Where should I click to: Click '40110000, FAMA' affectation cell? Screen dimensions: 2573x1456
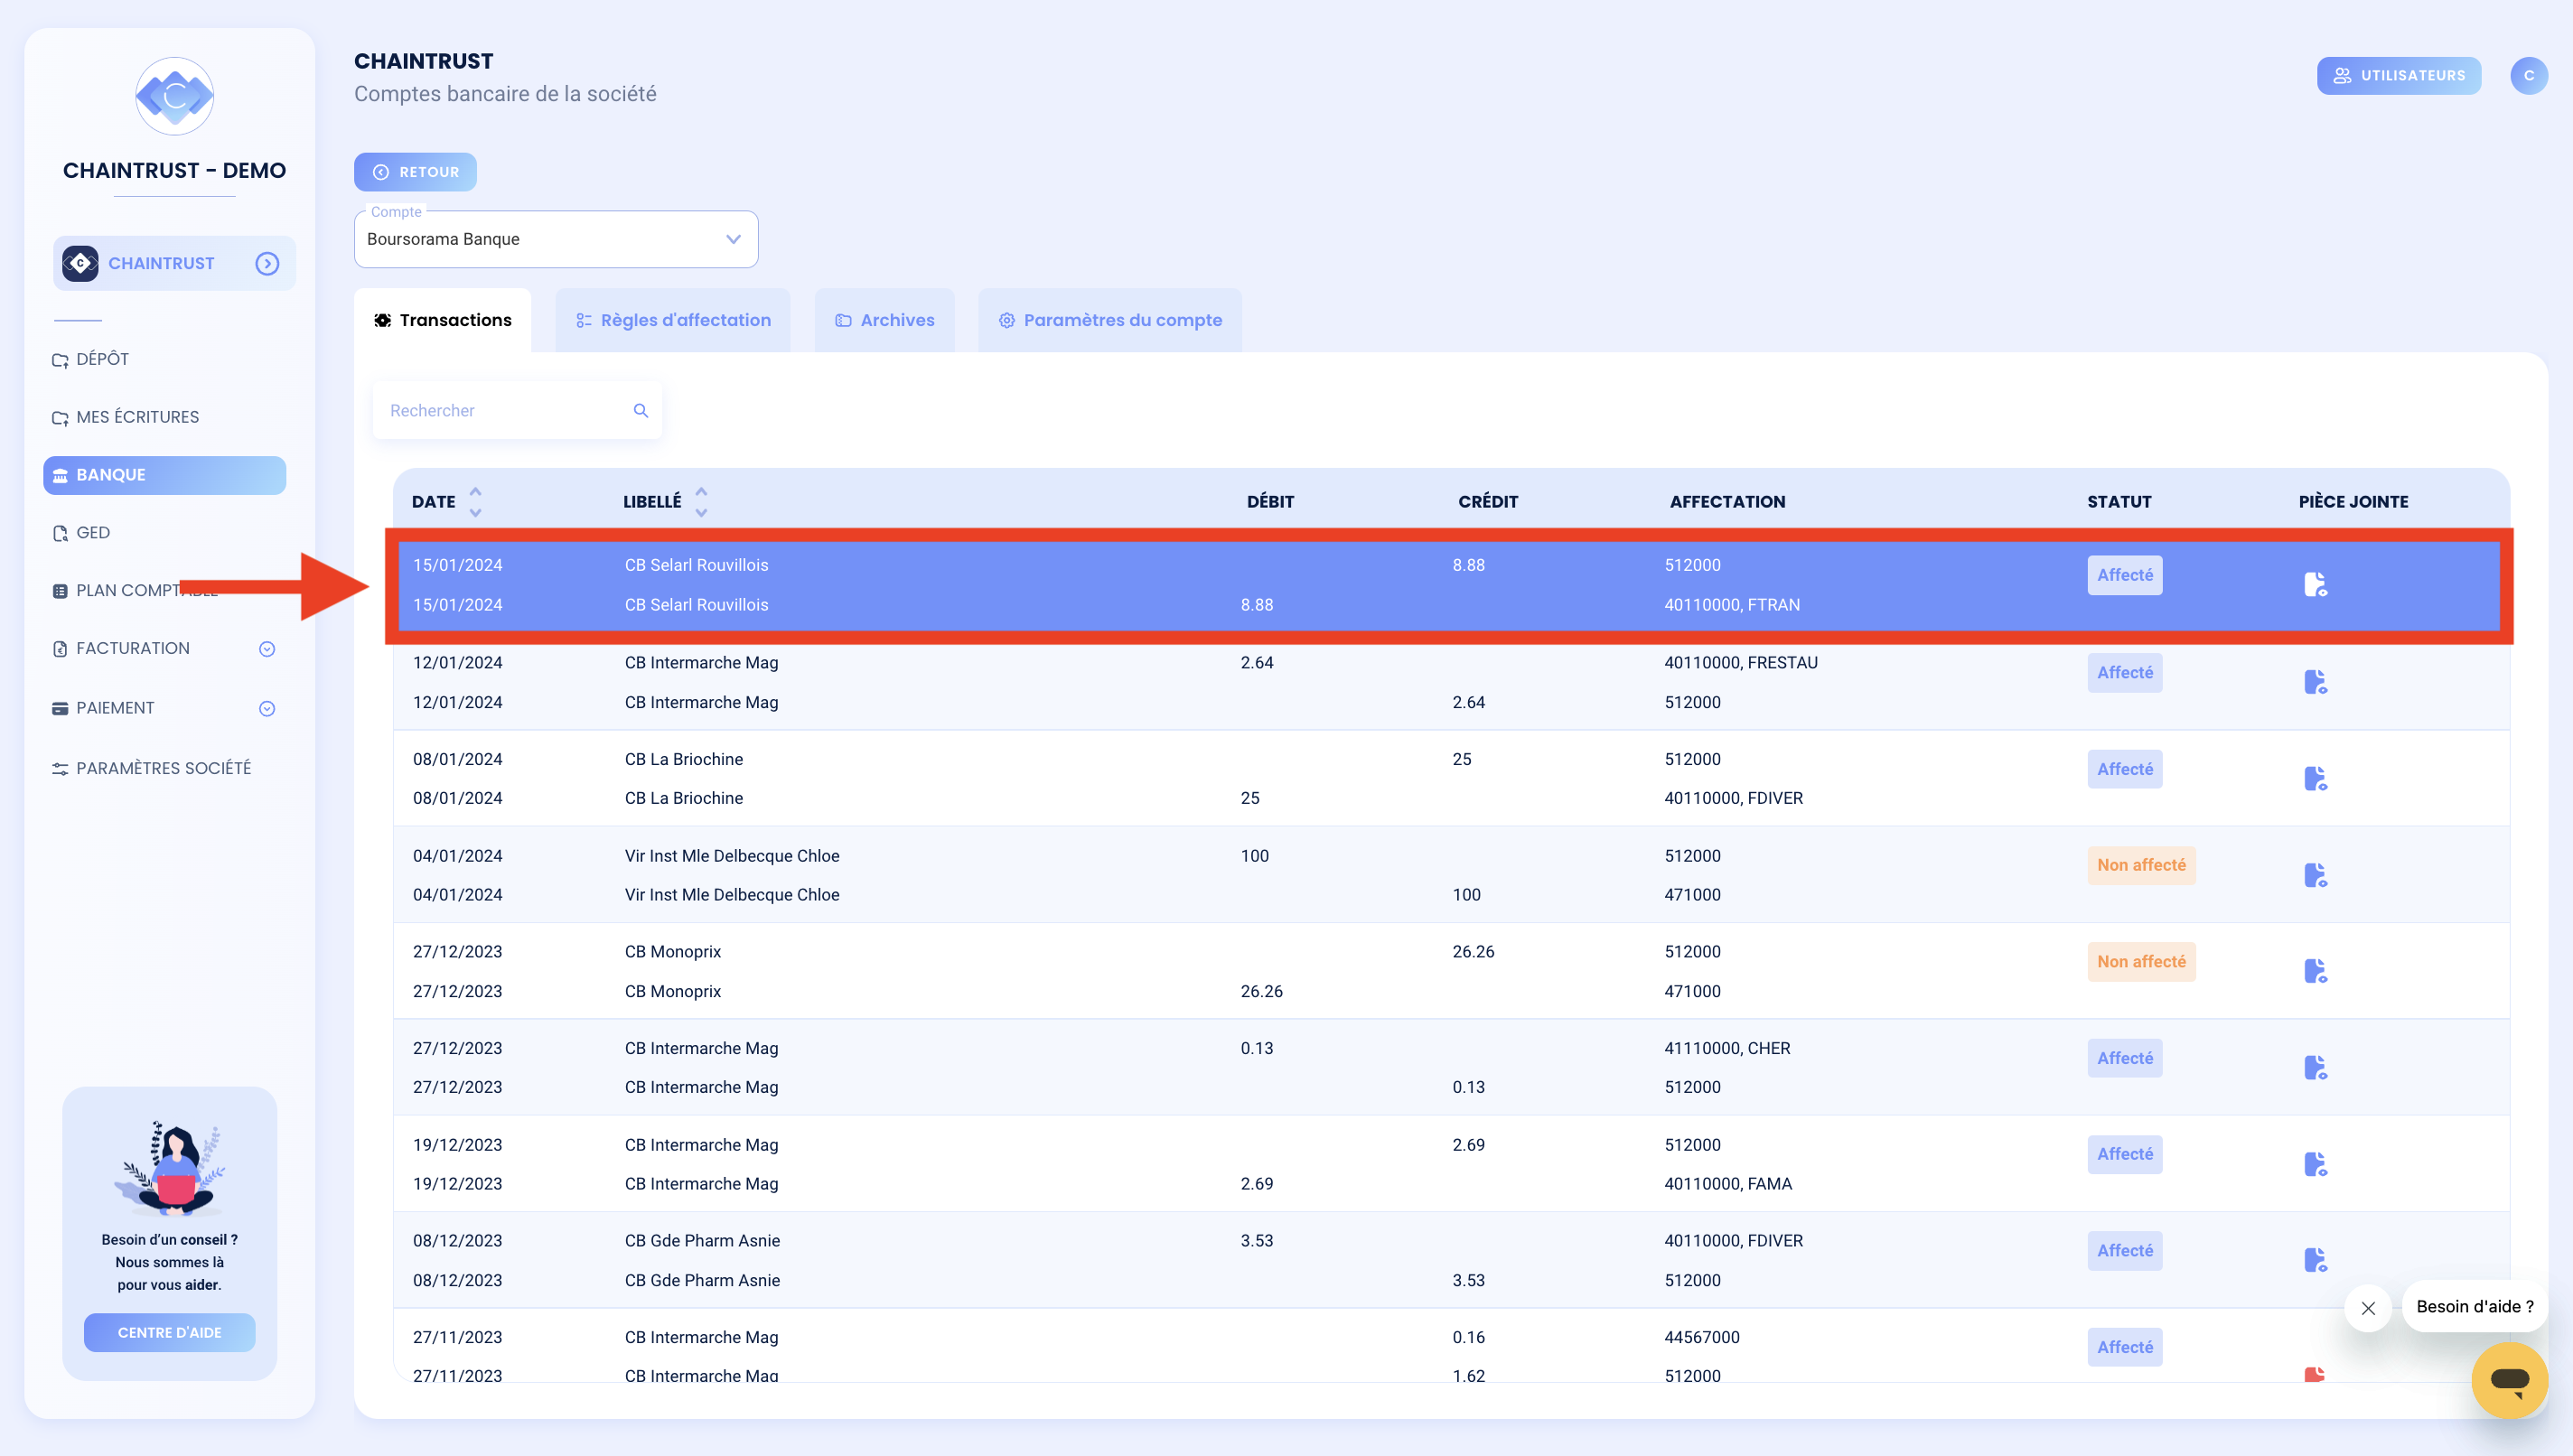pyautogui.click(x=1728, y=1184)
